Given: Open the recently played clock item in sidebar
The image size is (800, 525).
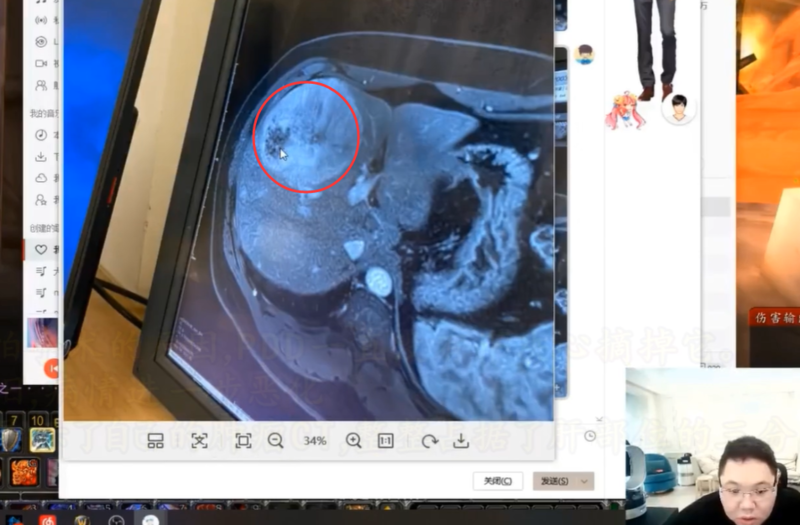Looking at the screenshot, I should (41, 135).
